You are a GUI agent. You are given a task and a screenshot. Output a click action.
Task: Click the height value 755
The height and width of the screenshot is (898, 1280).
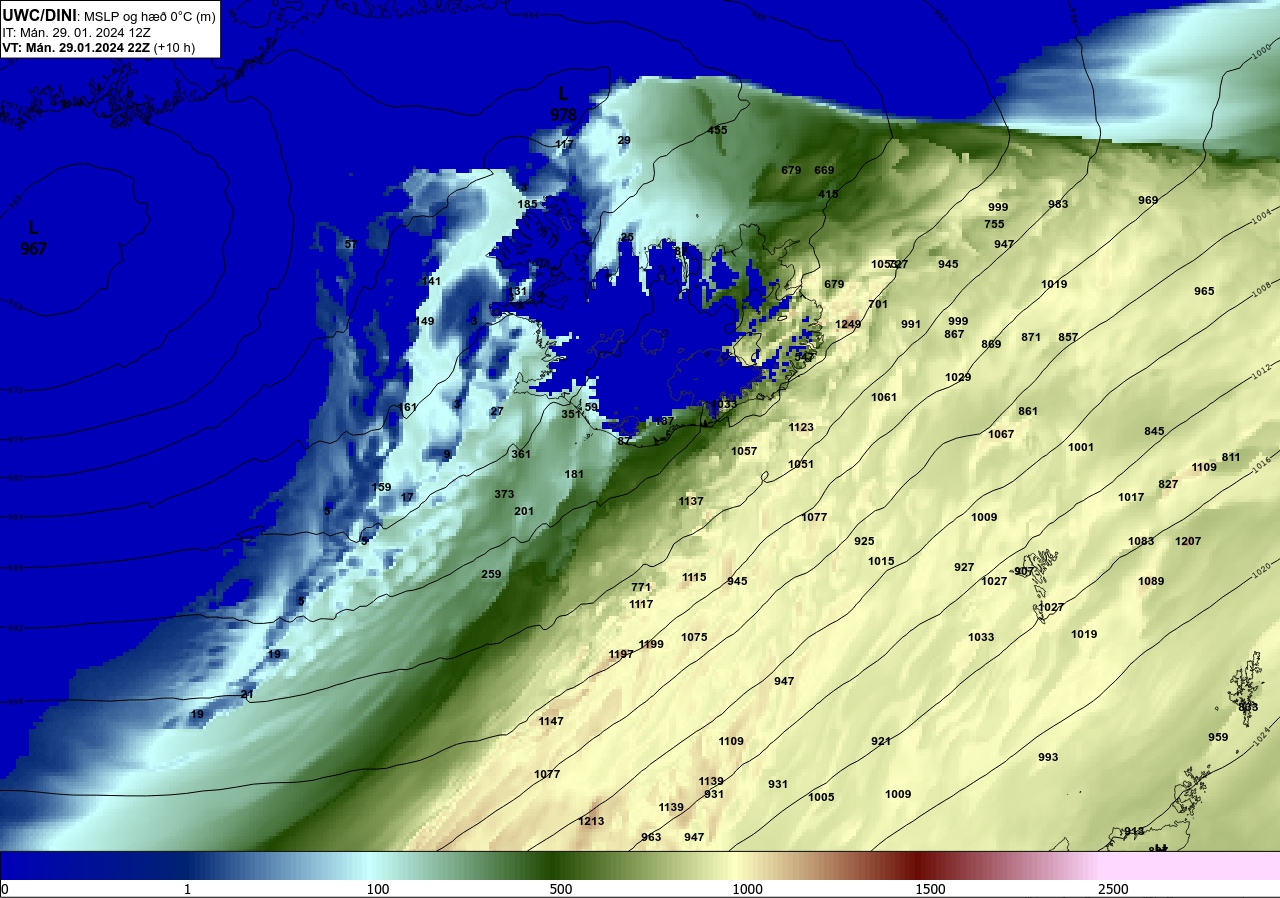coord(994,224)
